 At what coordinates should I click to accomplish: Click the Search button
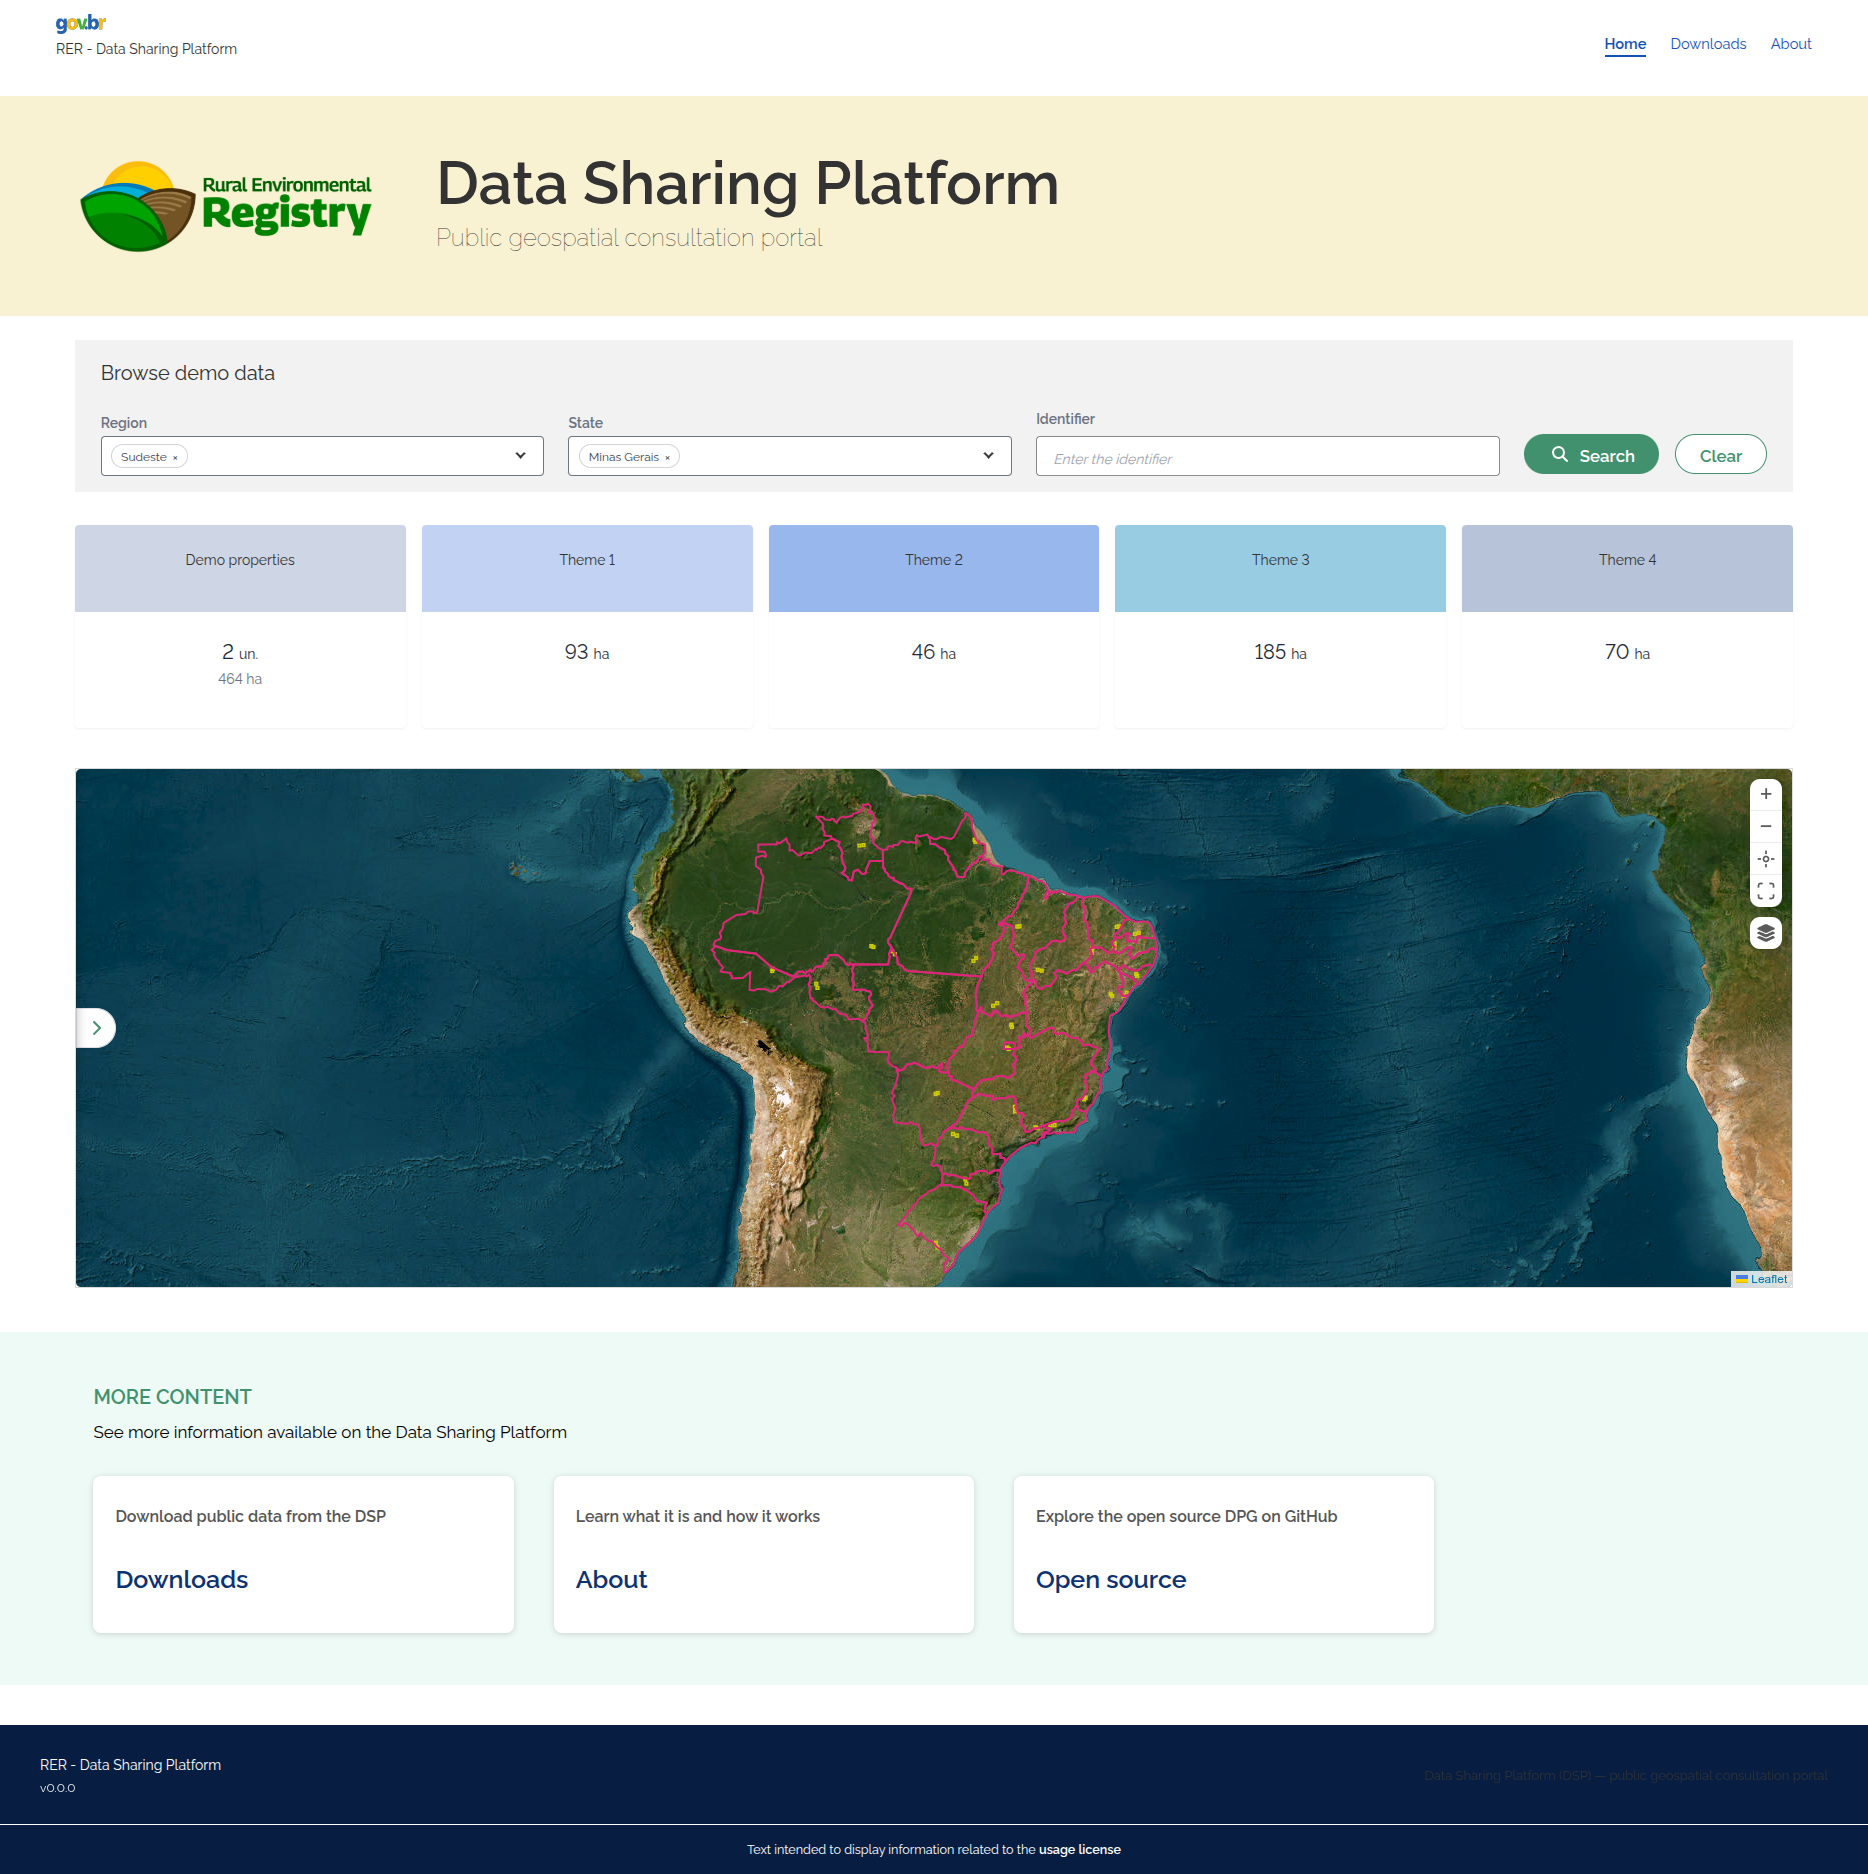1591,455
